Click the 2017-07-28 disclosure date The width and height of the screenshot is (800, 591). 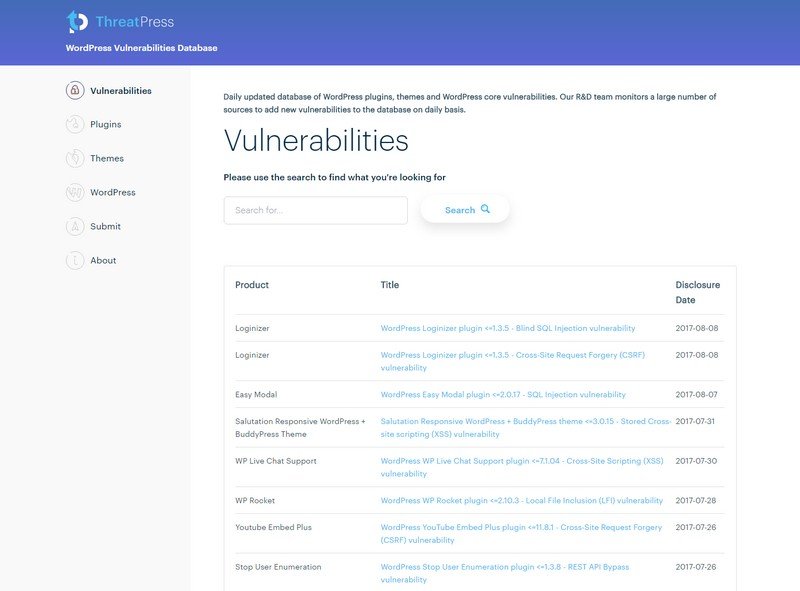coord(695,501)
